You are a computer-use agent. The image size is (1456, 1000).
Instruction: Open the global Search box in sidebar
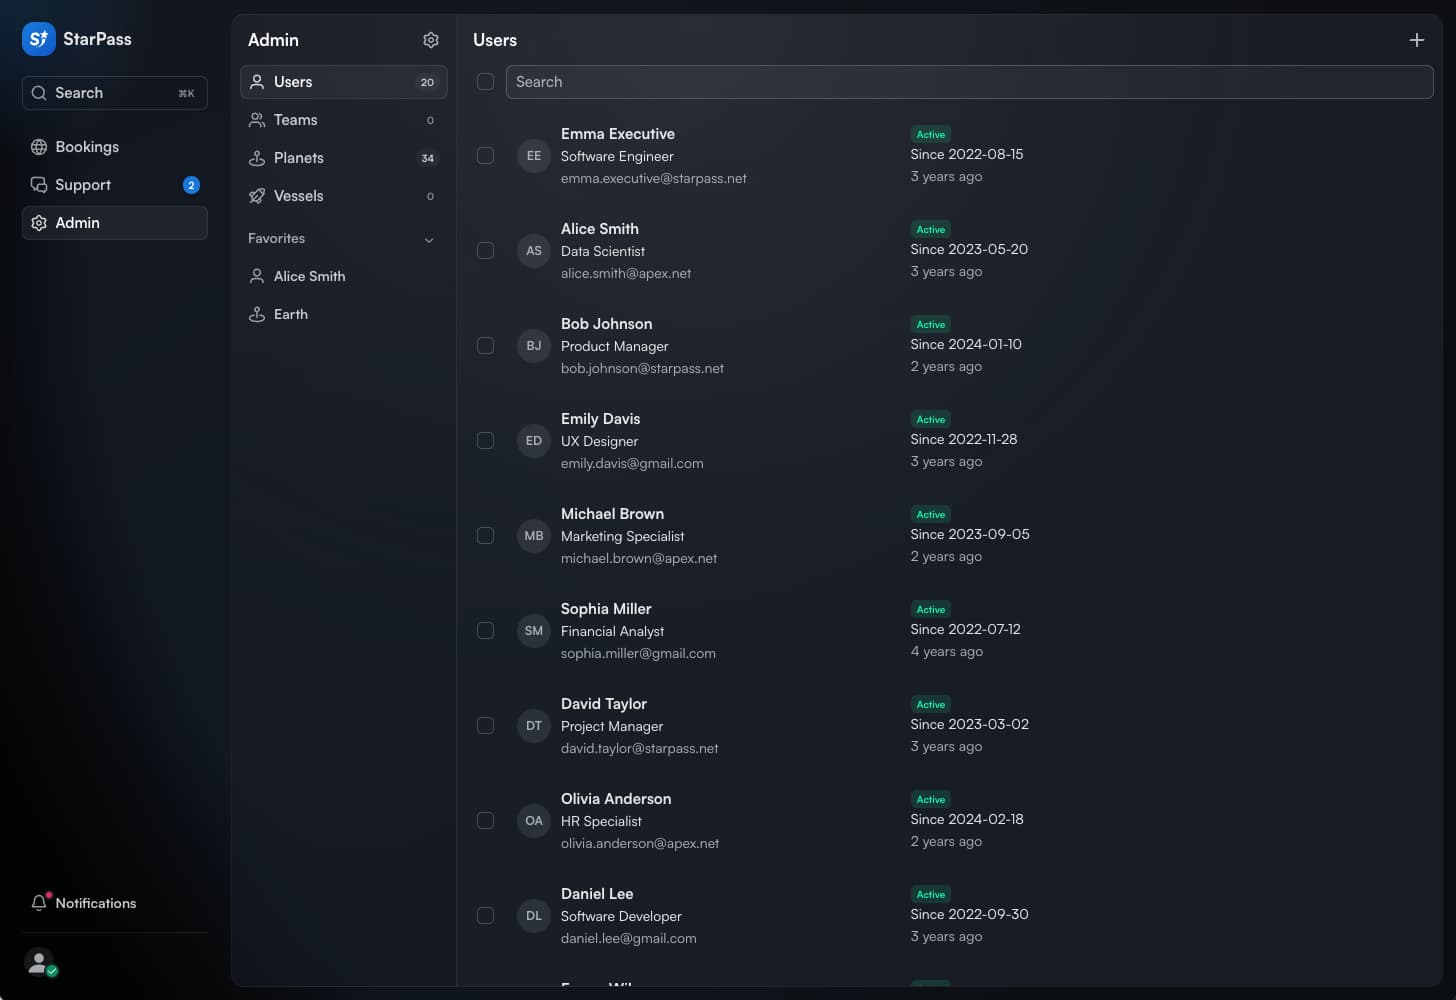tap(114, 93)
